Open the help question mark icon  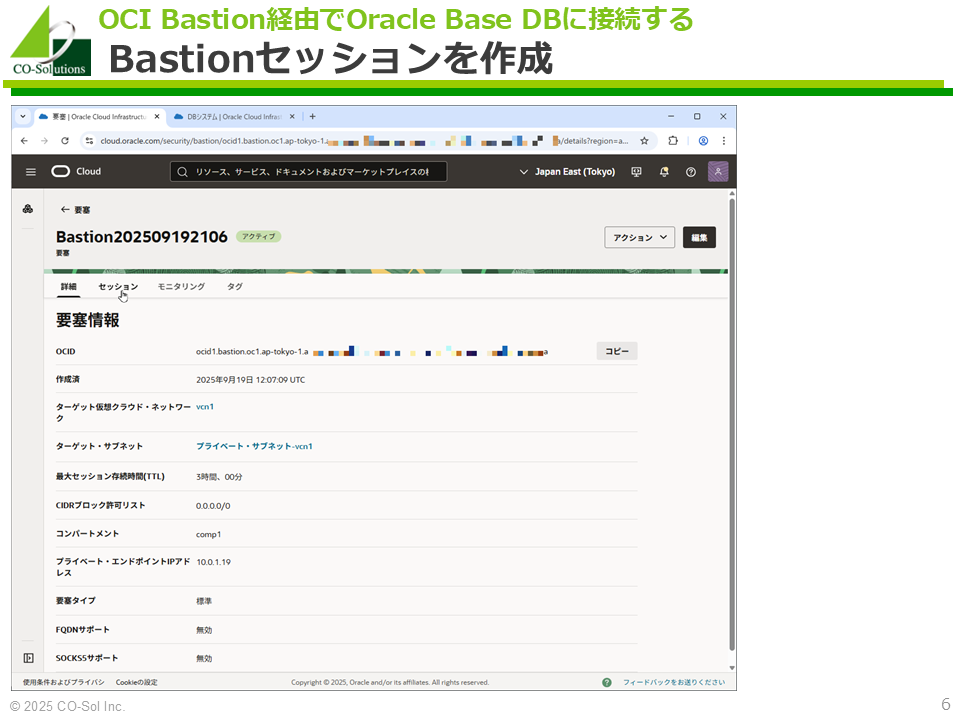click(691, 172)
